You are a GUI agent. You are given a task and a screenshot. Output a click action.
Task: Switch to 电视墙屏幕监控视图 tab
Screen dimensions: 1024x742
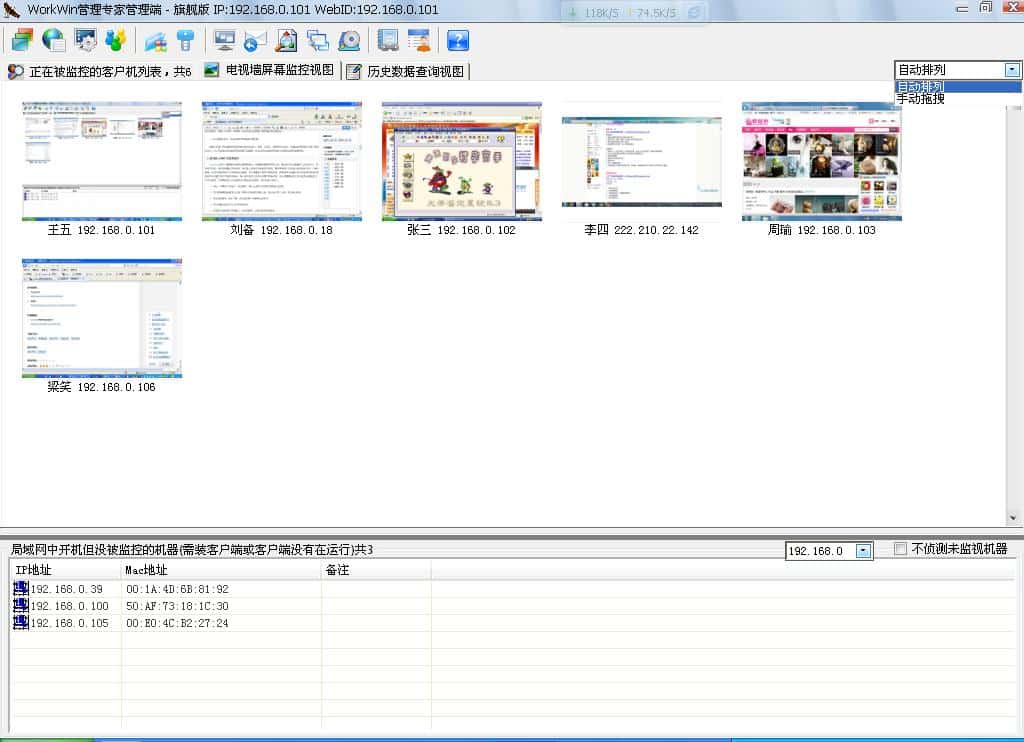point(269,71)
